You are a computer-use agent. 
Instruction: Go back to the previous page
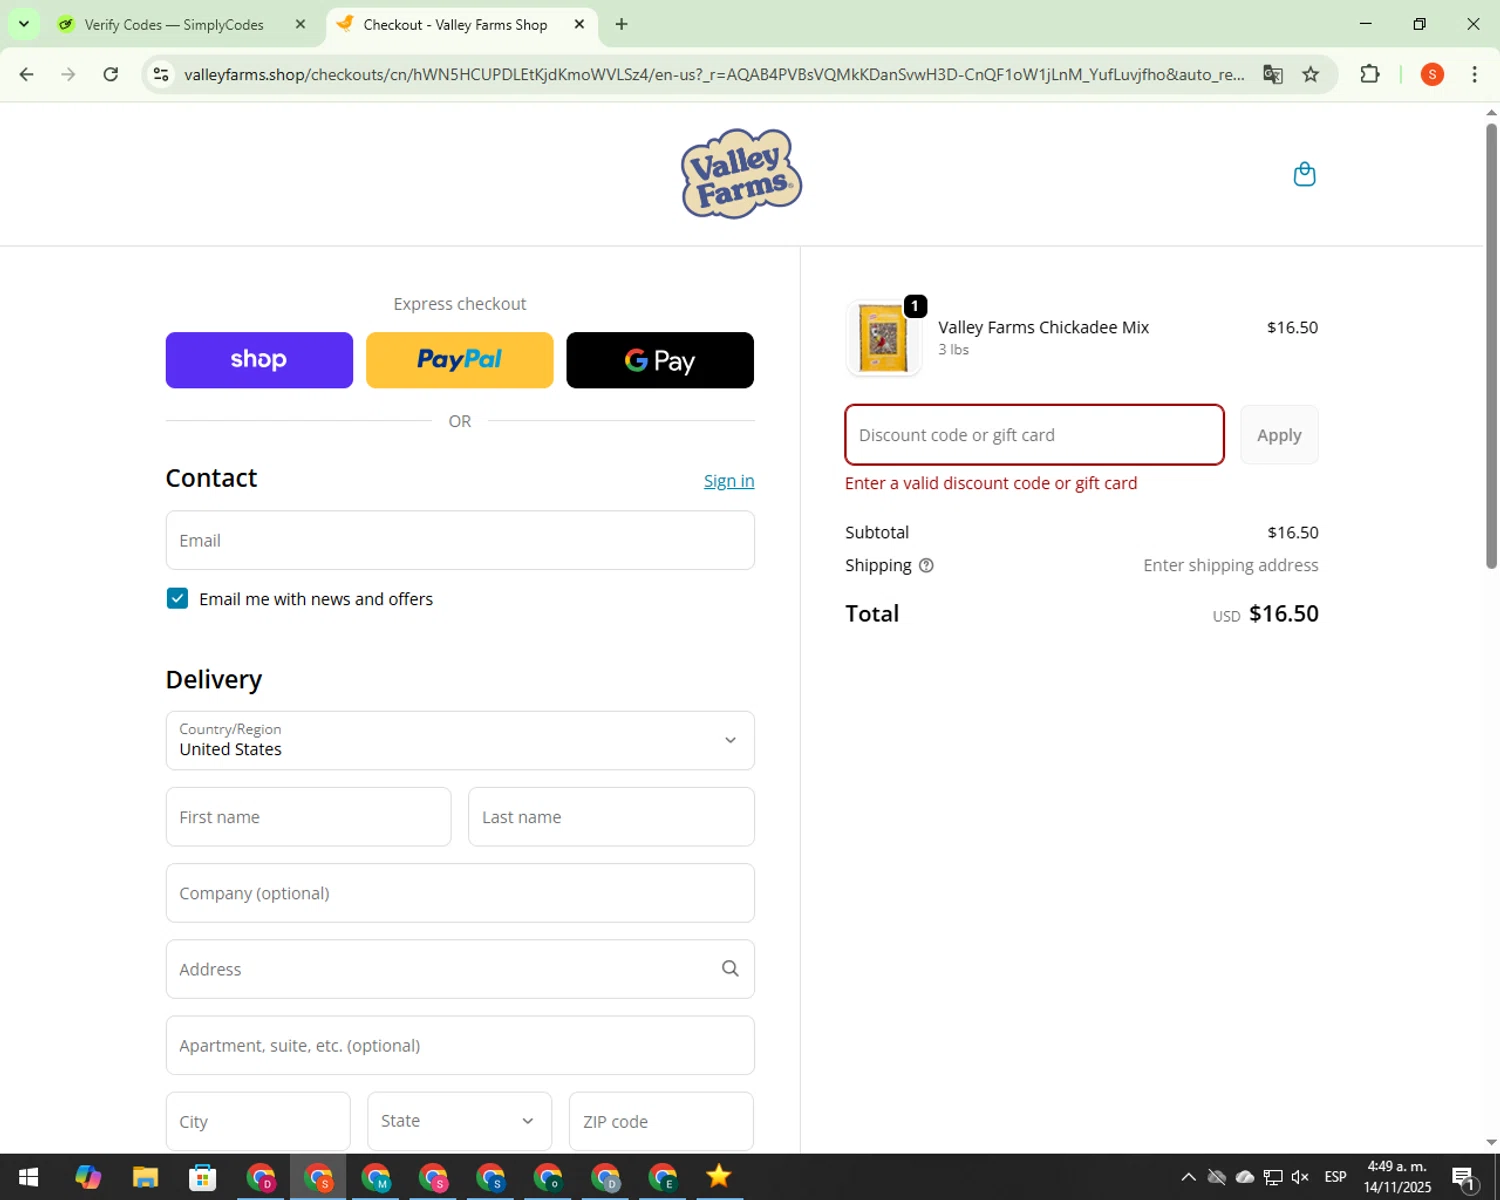[x=27, y=74]
